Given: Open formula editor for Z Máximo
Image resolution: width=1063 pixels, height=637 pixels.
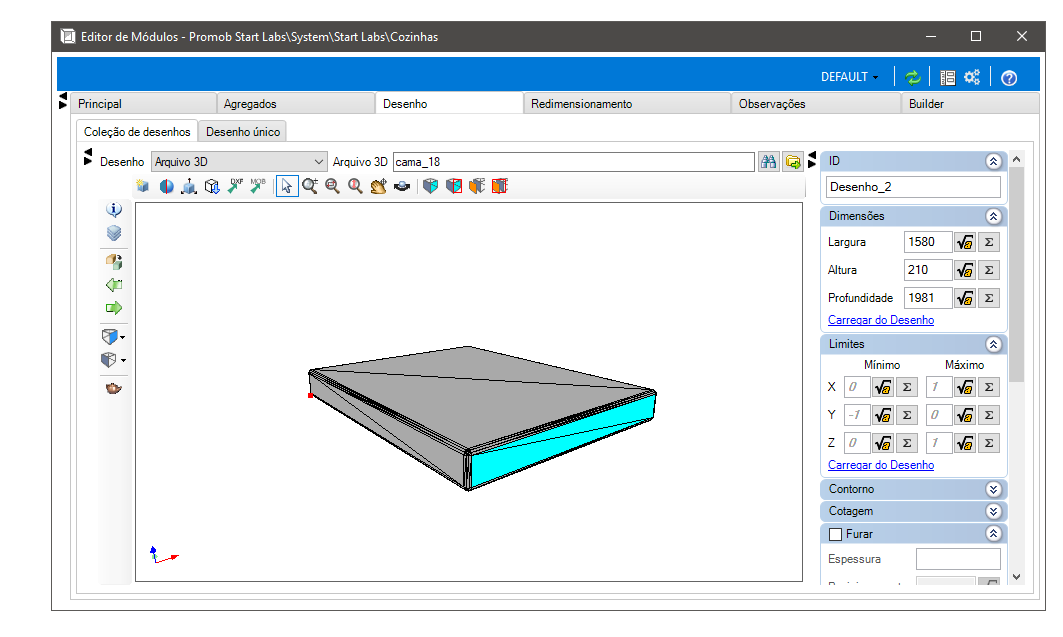Looking at the screenshot, I should [965, 443].
